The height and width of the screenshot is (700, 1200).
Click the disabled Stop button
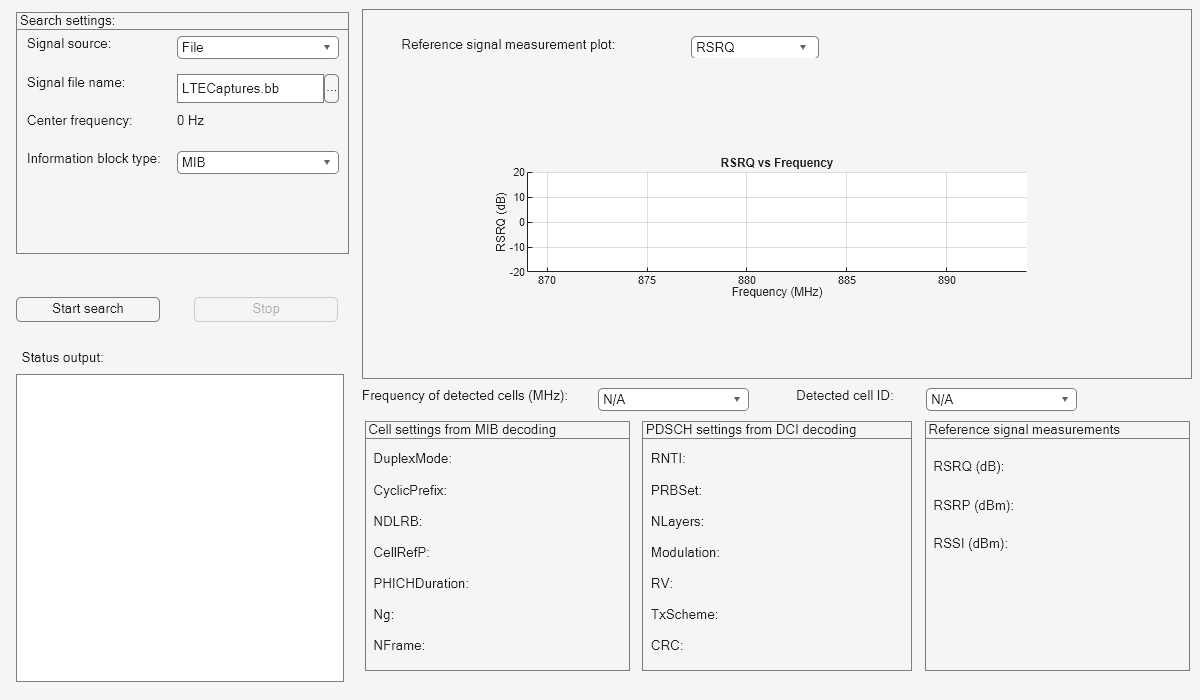pos(264,309)
